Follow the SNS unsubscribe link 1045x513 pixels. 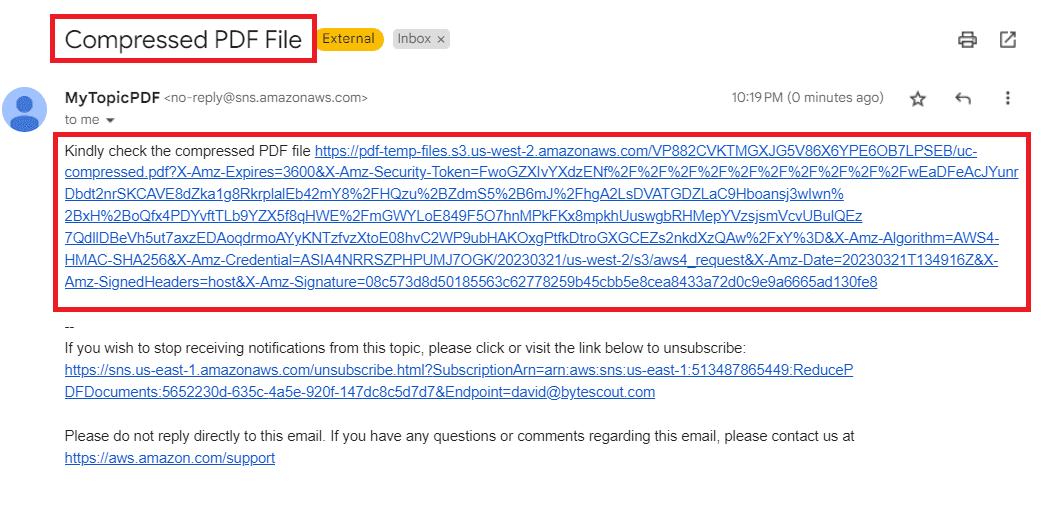click(x=458, y=381)
